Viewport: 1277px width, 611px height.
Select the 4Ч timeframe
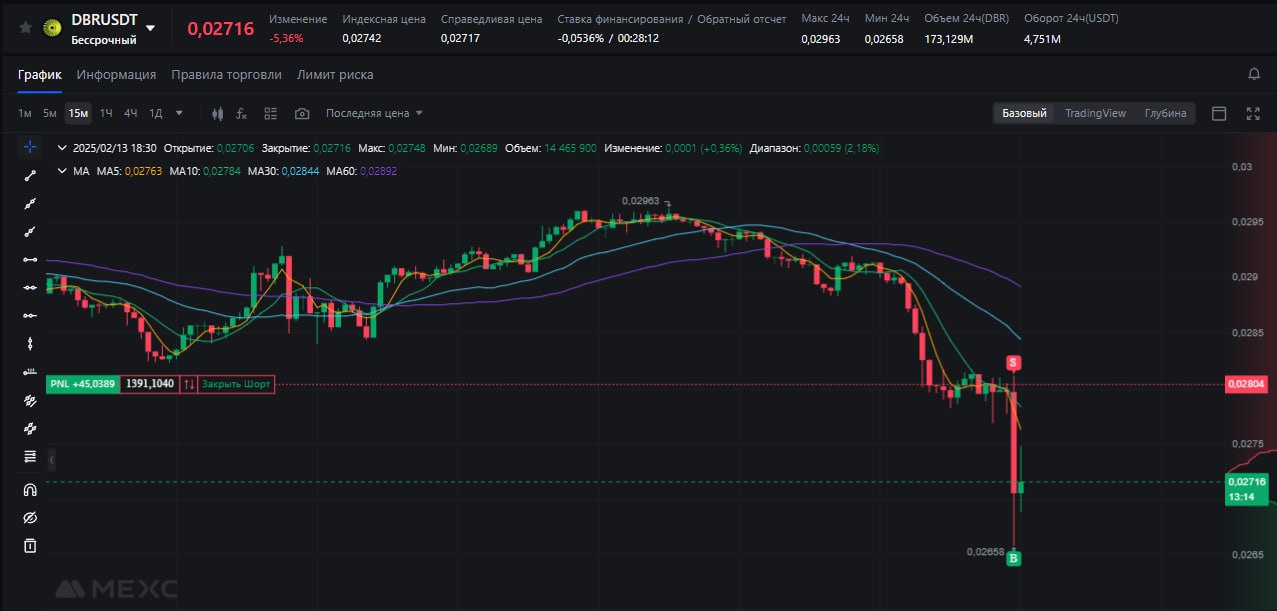131,113
